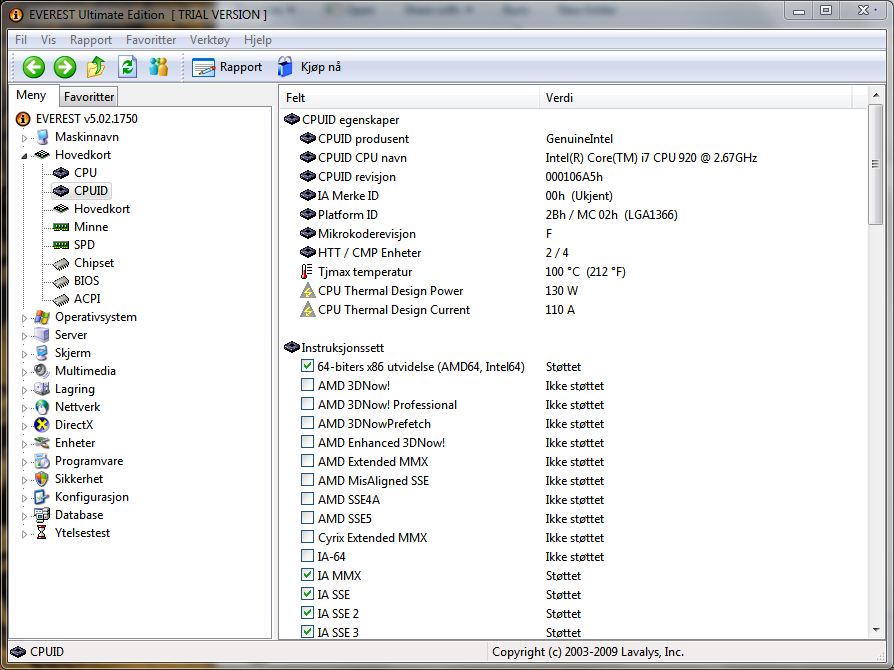Expand the Multimedia tree node
894x670 pixels.
[x=24, y=372]
